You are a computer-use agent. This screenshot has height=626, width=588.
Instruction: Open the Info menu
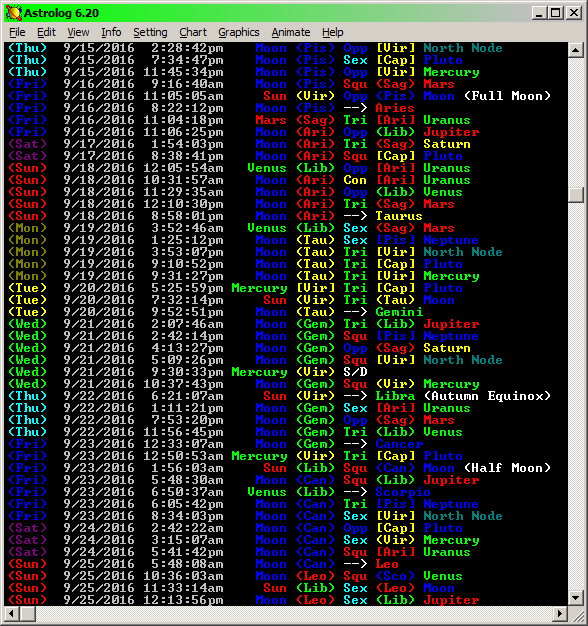[111, 32]
